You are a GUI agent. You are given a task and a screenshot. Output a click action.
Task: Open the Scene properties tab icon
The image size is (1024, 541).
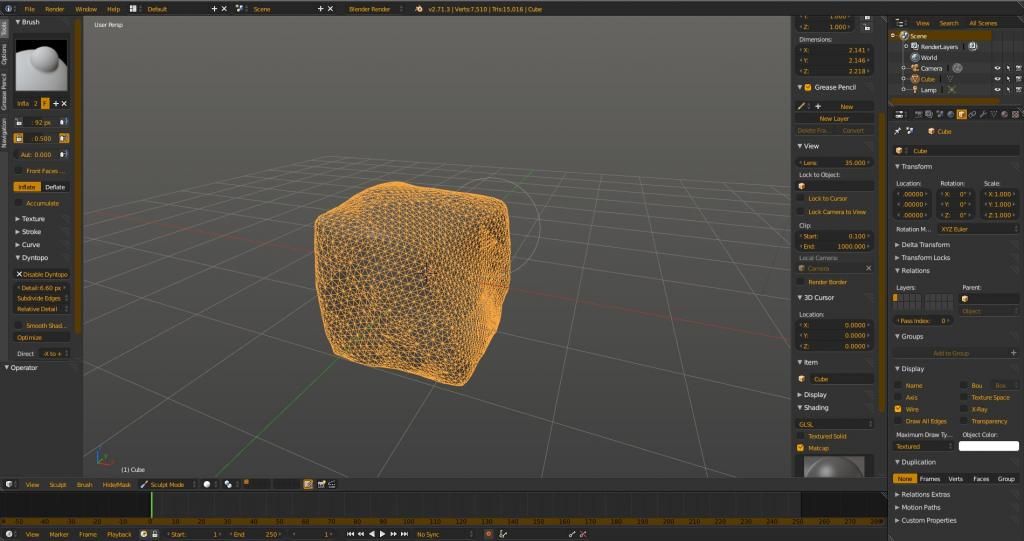pos(940,114)
